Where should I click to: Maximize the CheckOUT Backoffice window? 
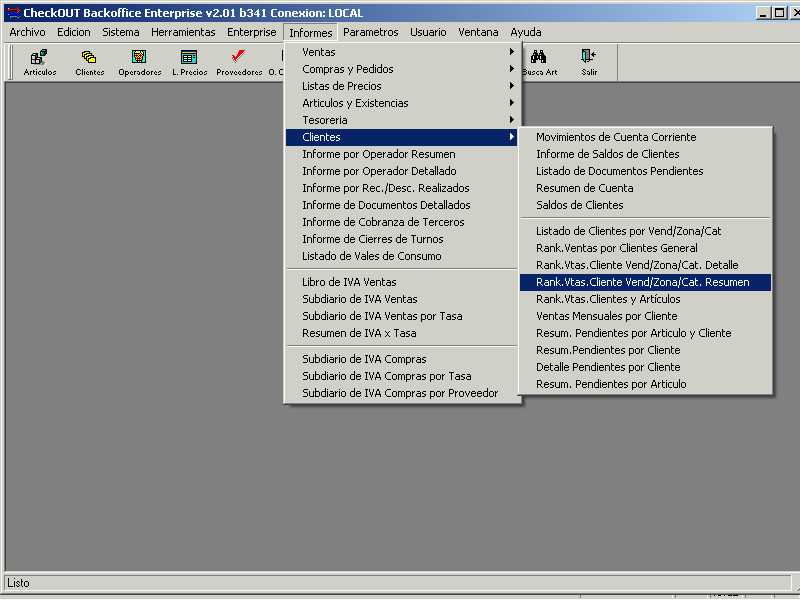[x=779, y=13]
